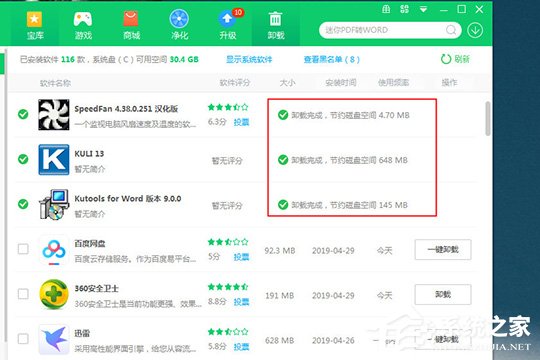Toggle the SpeedFan row checkbox
Viewport: 540px width, 360px height.
click(23, 114)
